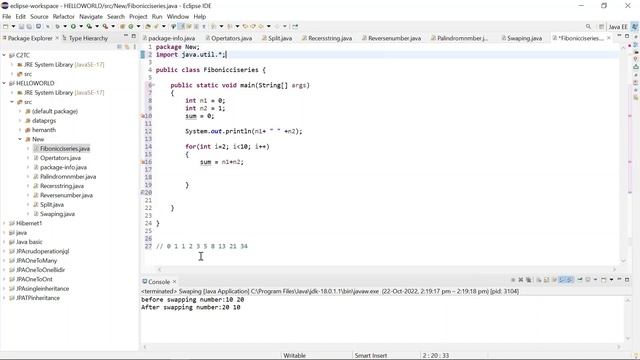Toggle Word Wrap in Console toolbar
This screenshot has width=640, height=360.
tap(554, 280)
